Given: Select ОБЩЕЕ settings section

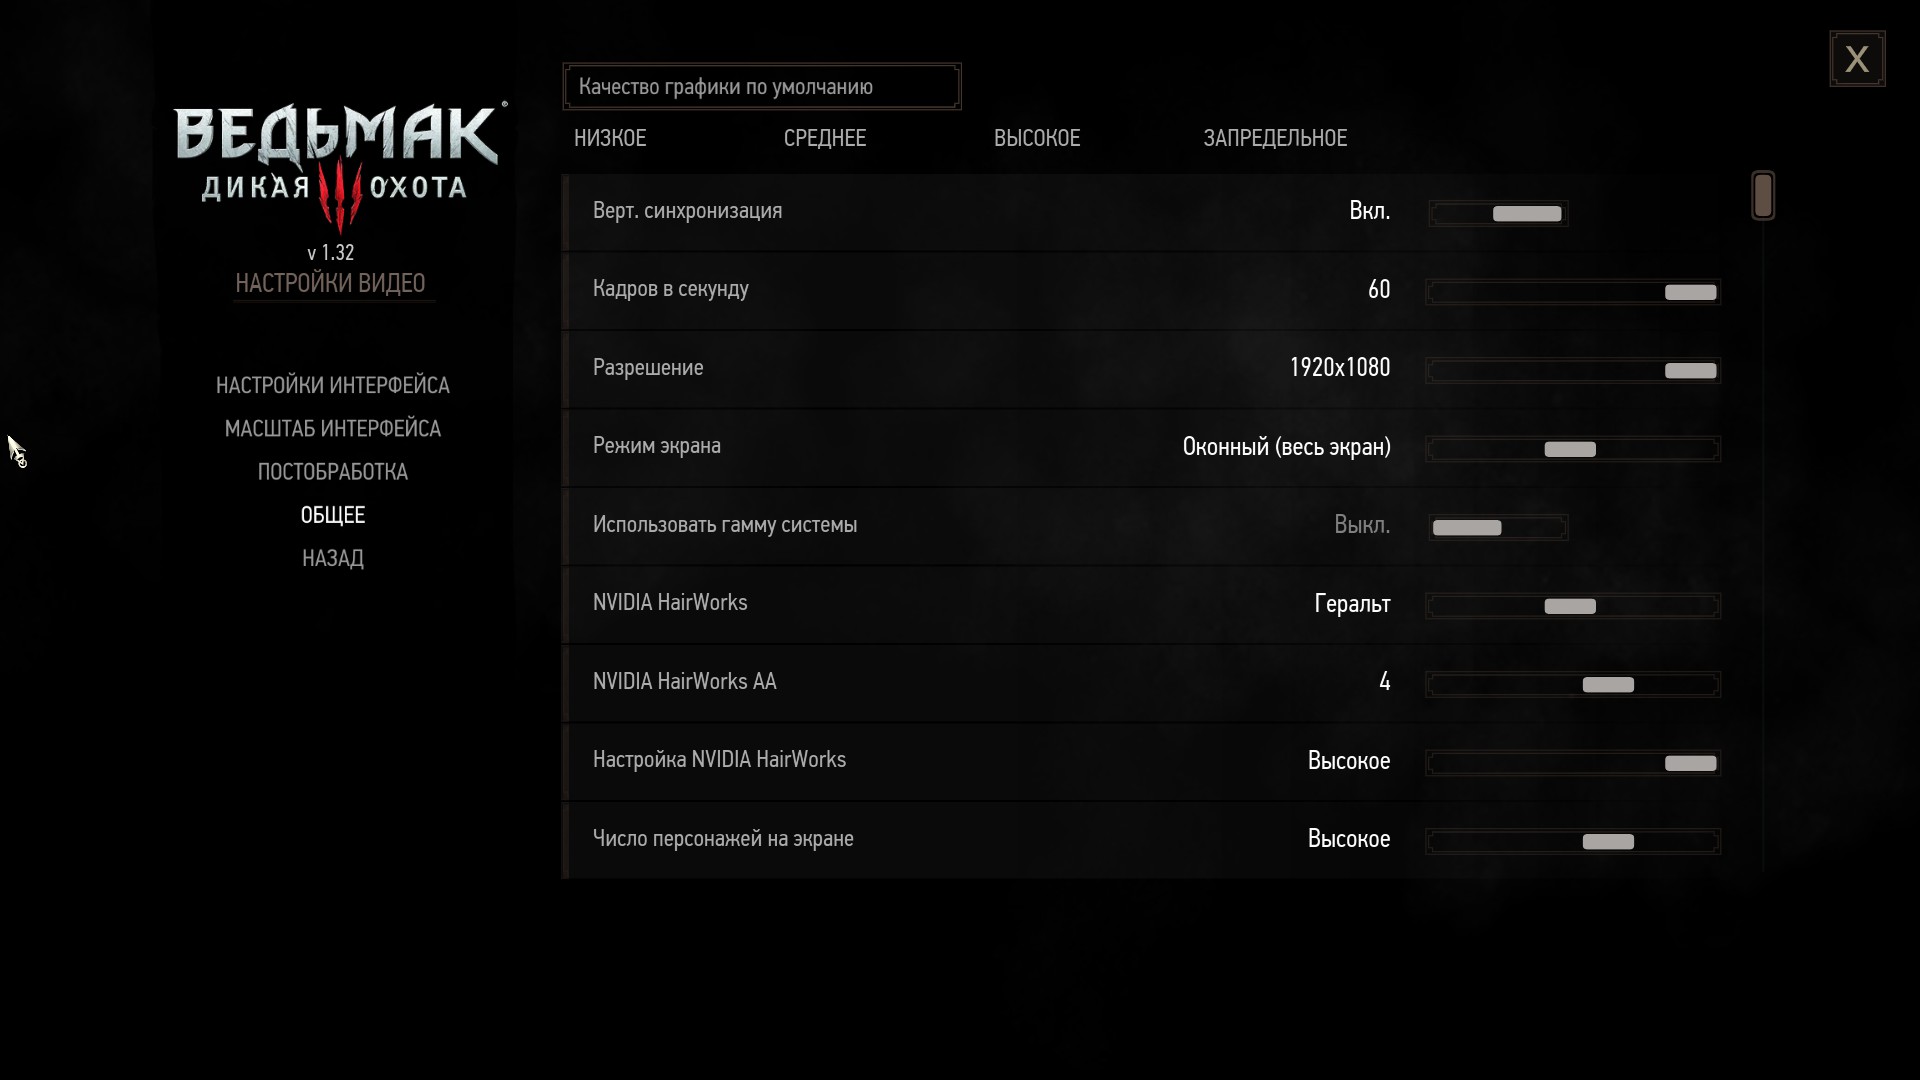Looking at the screenshot, I should pos(333,515).
